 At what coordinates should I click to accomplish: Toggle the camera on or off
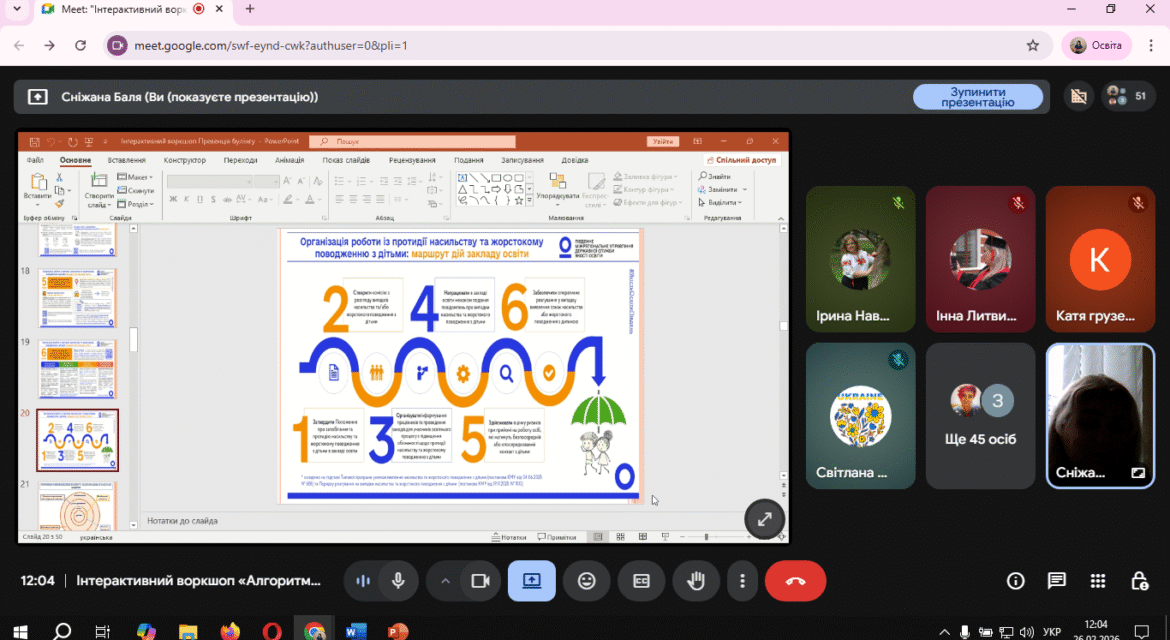point(480,580)
